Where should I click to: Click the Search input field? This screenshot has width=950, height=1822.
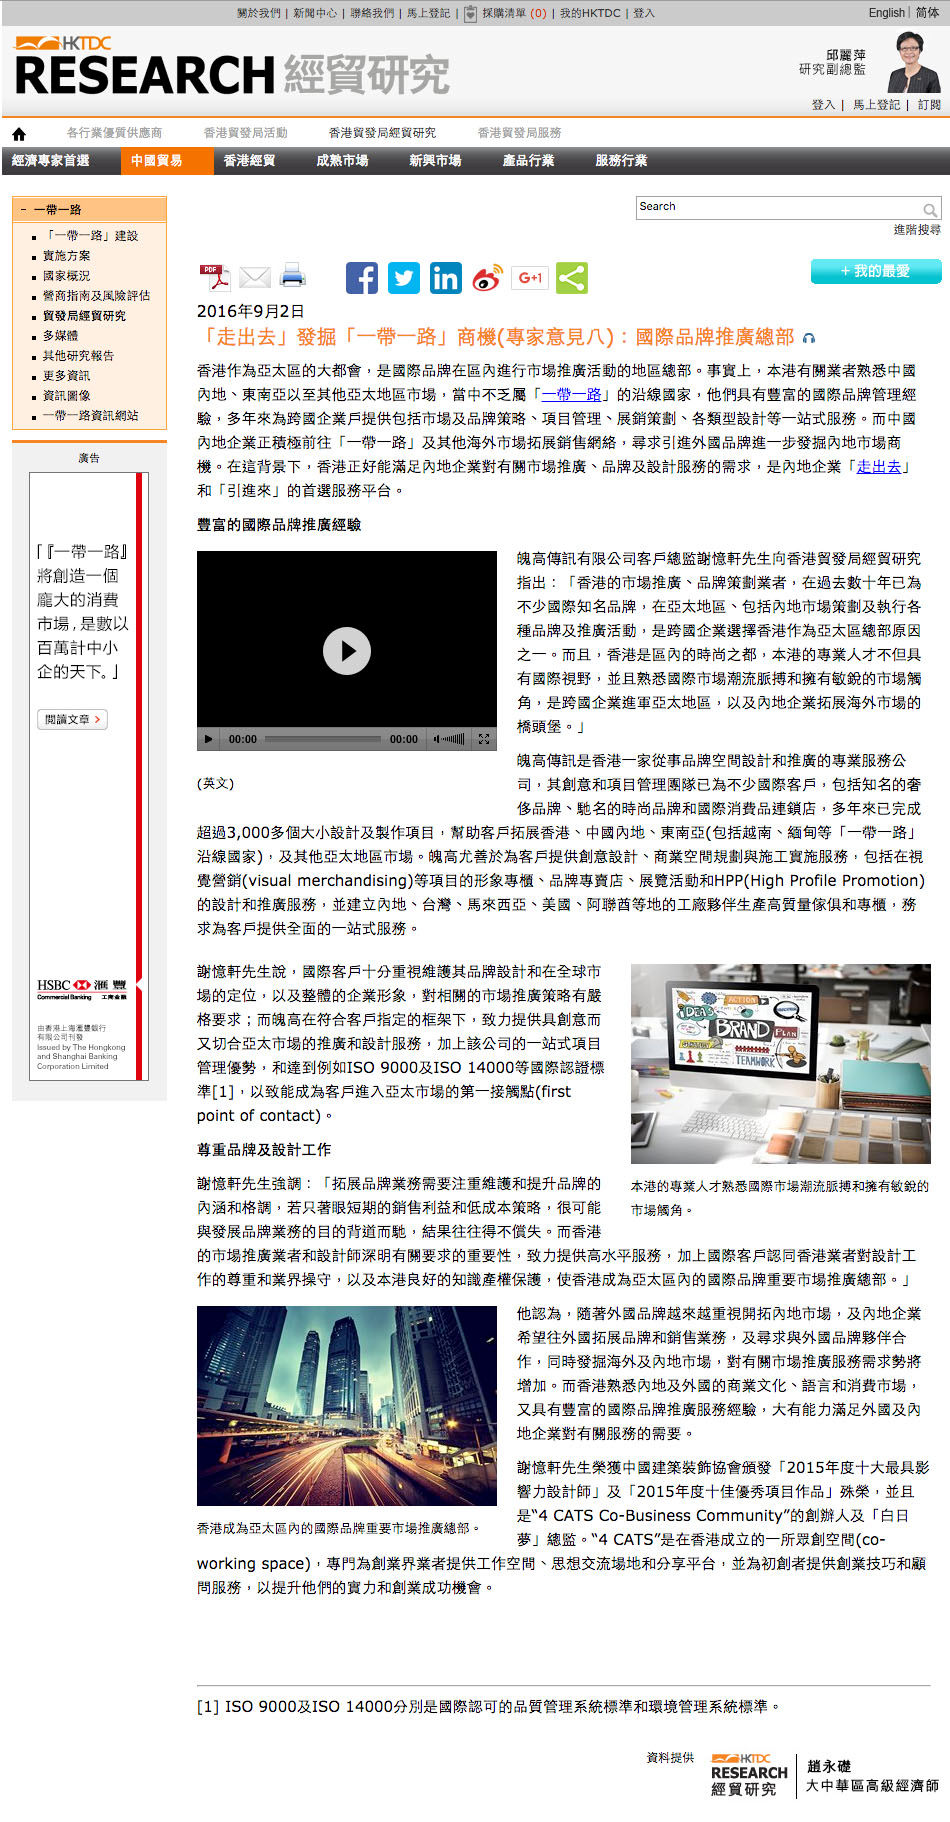(778, 208)
